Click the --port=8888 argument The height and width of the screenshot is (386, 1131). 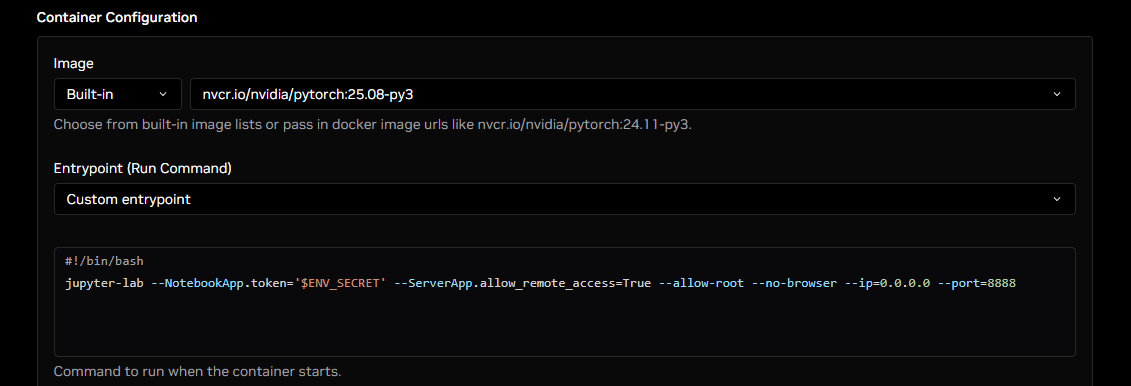click(977, 284)
